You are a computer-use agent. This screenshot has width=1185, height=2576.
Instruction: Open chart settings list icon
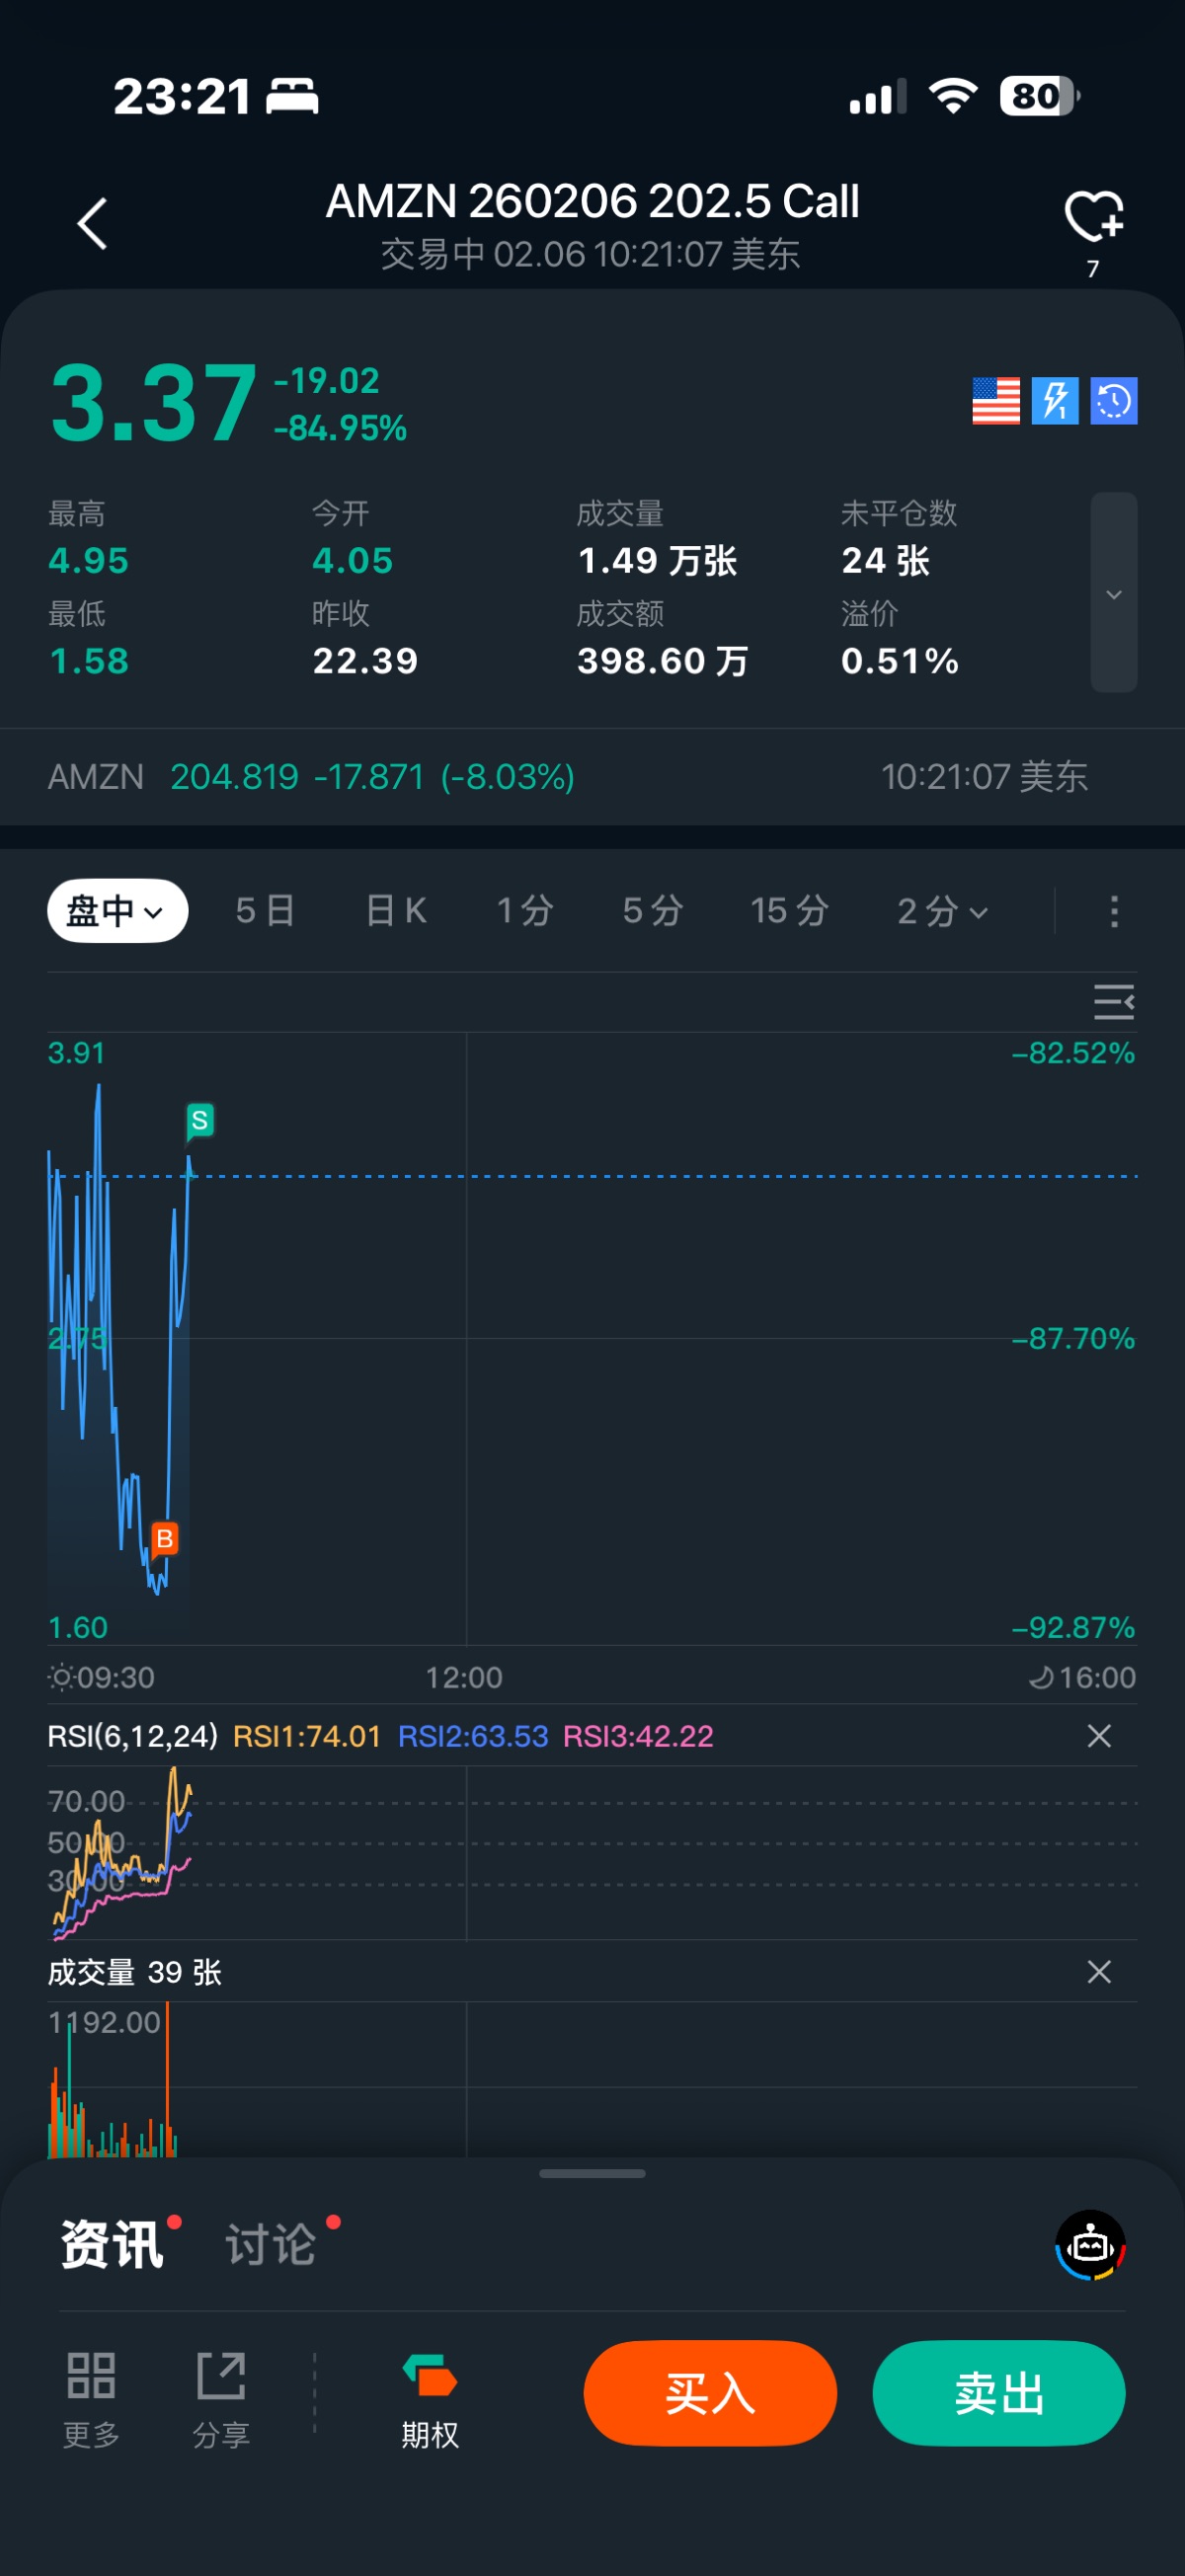pos(1113,1001)
